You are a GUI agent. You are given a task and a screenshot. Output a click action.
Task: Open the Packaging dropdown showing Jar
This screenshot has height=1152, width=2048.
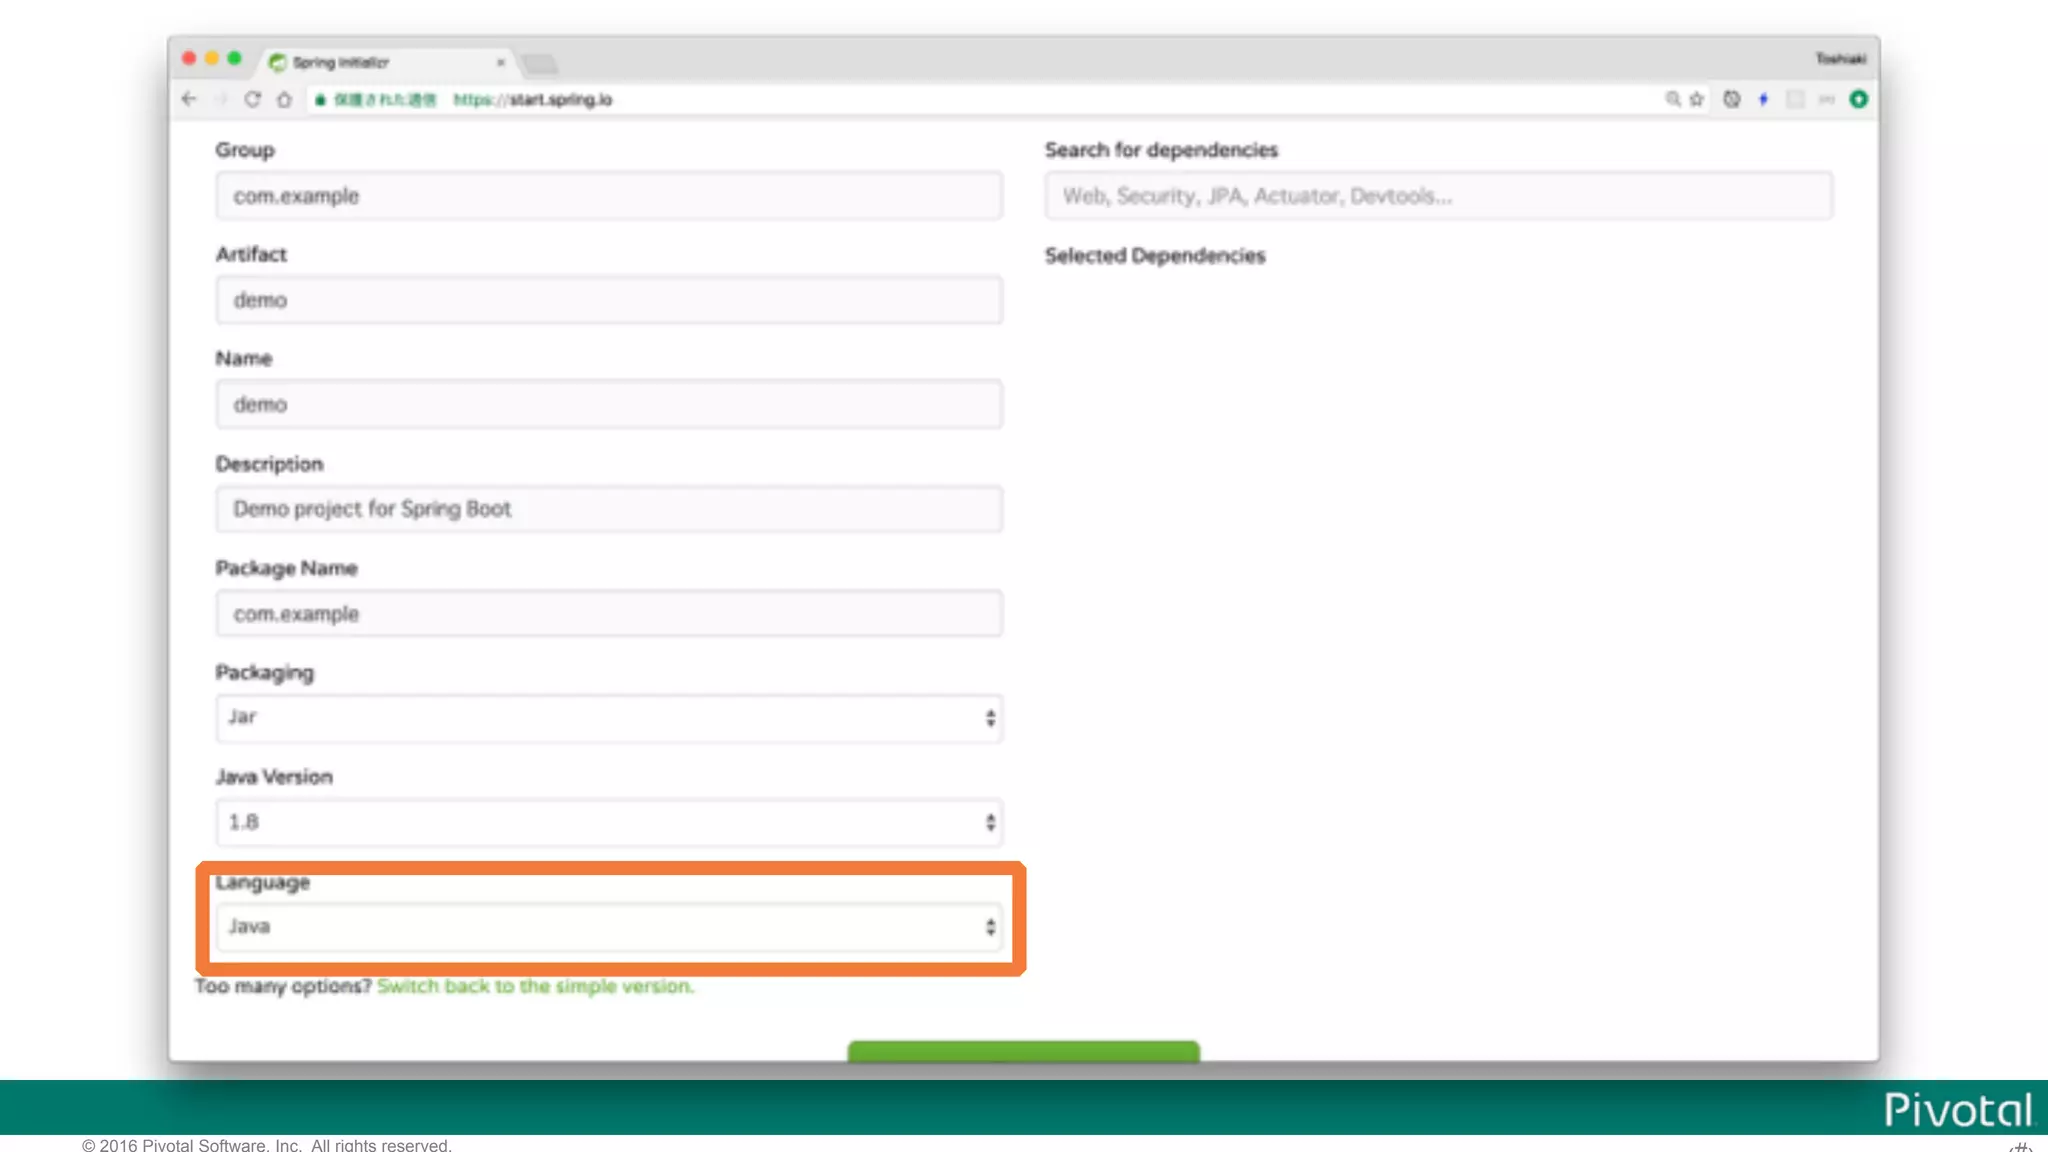coord(608,718)
